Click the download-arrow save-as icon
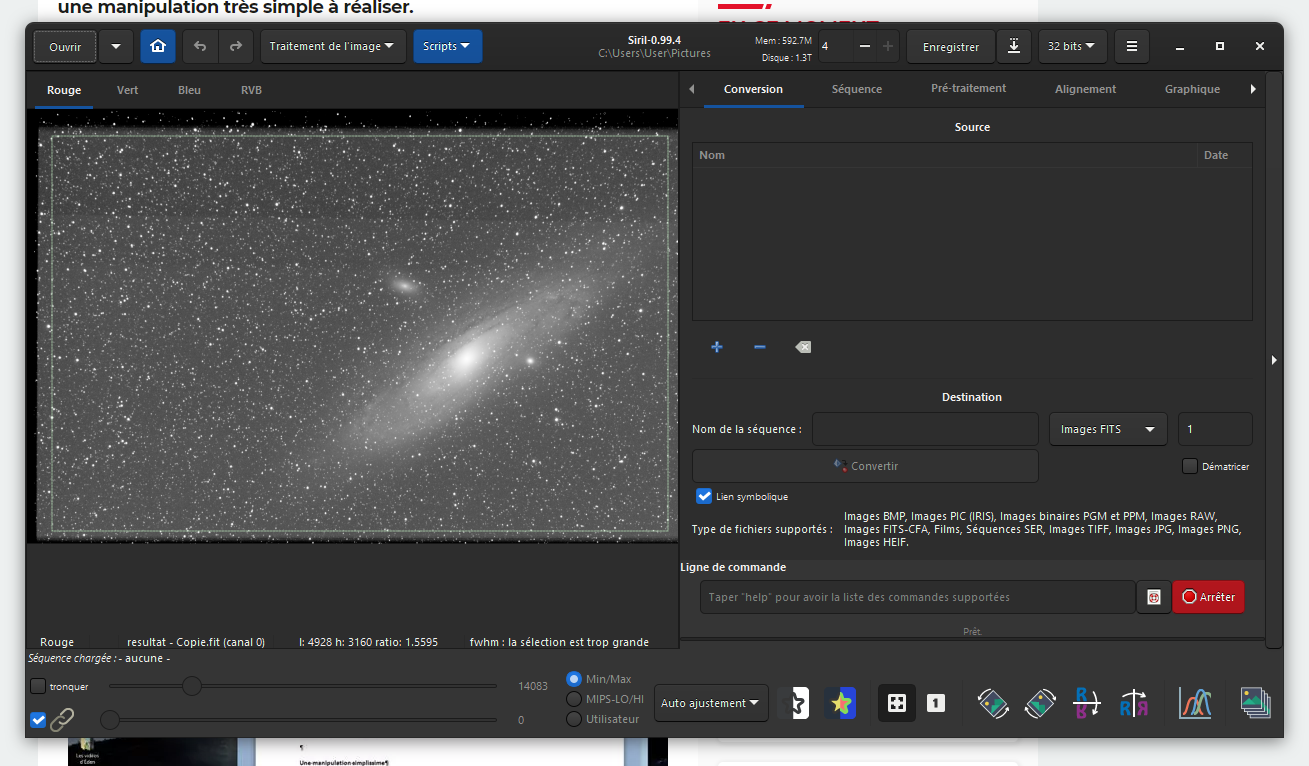Viewport: 1309px width, 766px height. 1014,46
